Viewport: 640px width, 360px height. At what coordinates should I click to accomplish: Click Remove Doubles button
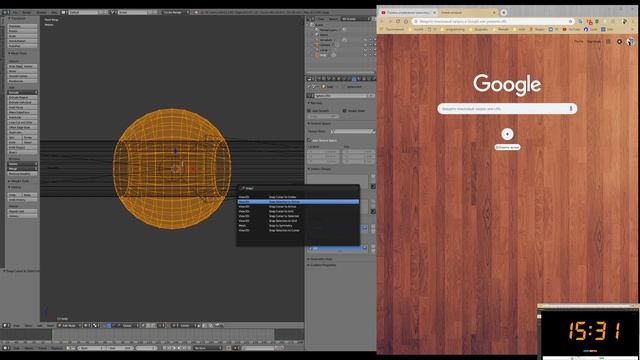(x=22, y=173)
